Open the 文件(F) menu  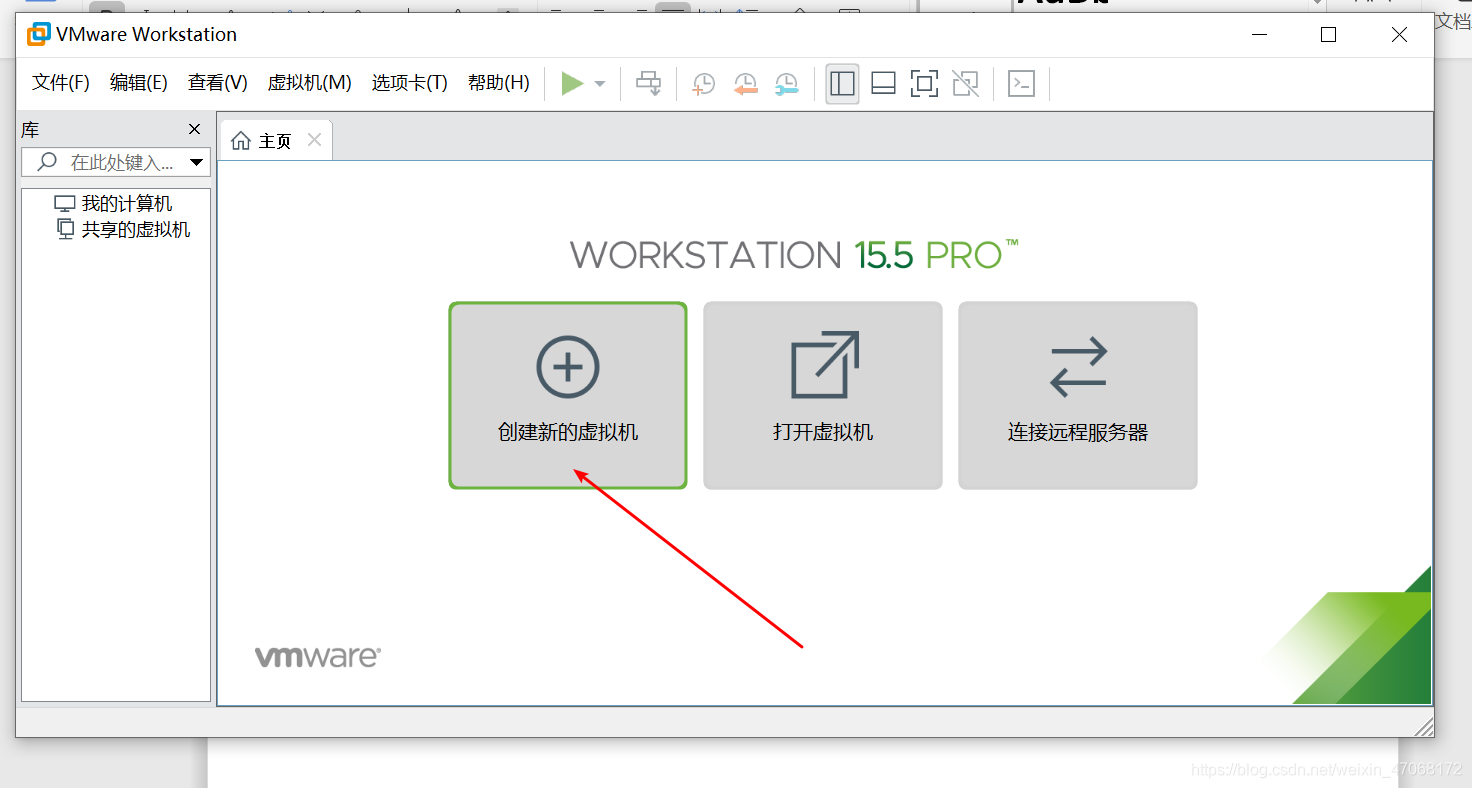coord(61,83)
